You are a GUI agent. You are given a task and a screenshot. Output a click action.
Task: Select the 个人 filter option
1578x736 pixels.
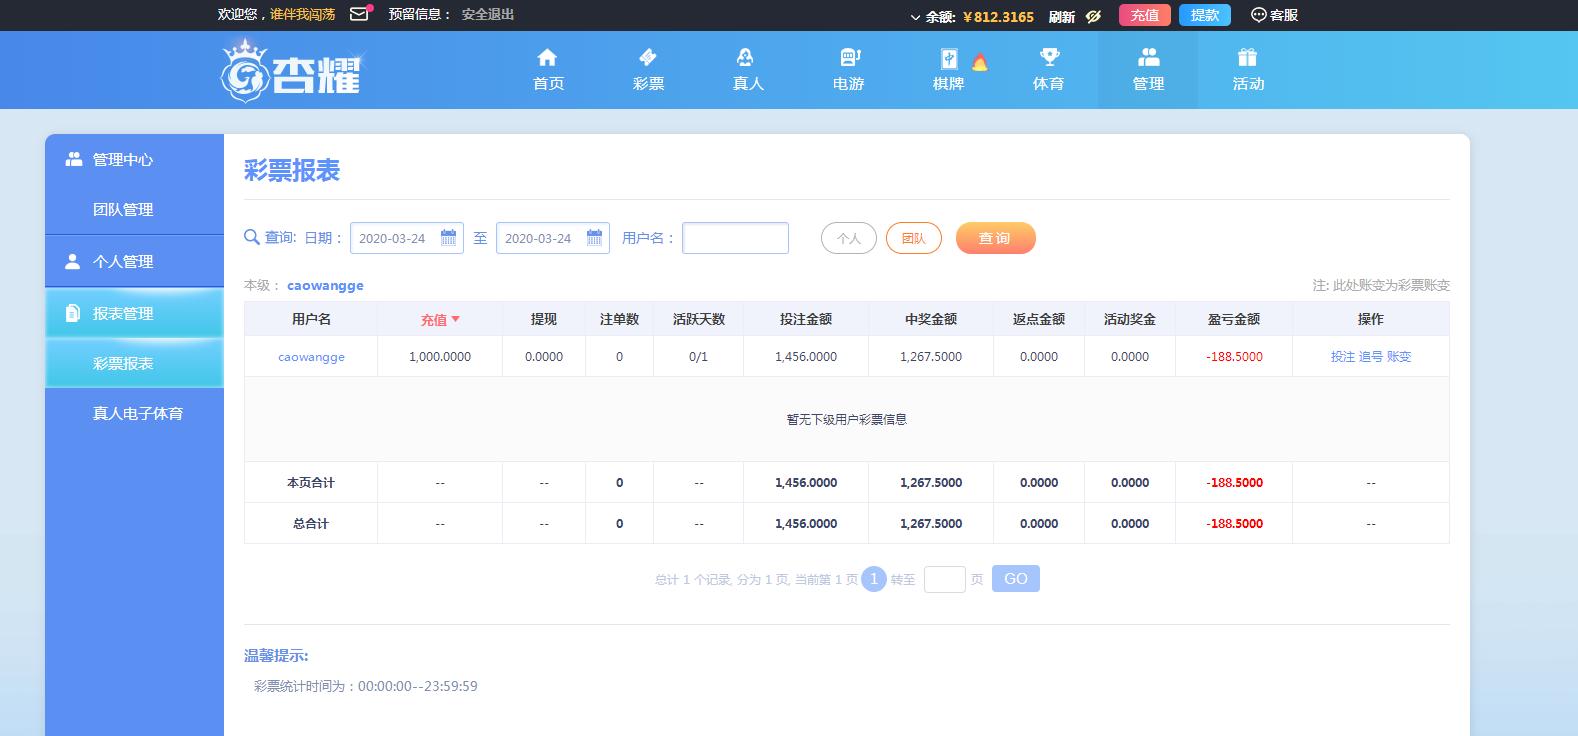[x=848, y=238]
